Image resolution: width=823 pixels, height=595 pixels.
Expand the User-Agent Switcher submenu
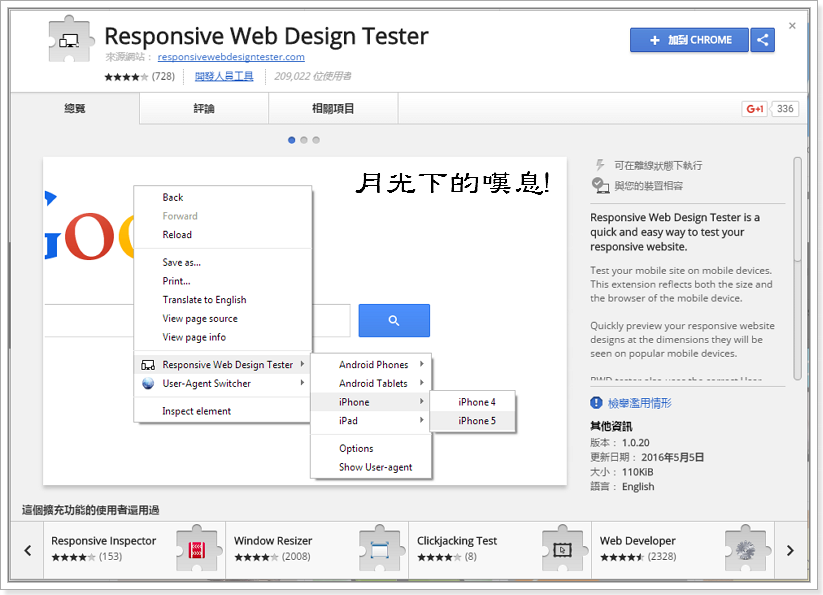(207, 382)
